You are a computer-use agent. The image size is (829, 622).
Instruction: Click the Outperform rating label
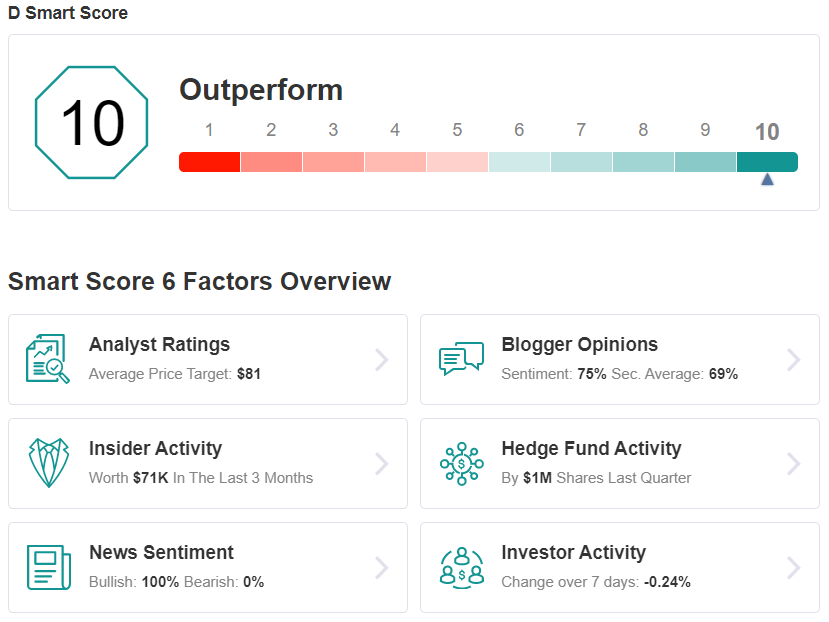point(261,90)
